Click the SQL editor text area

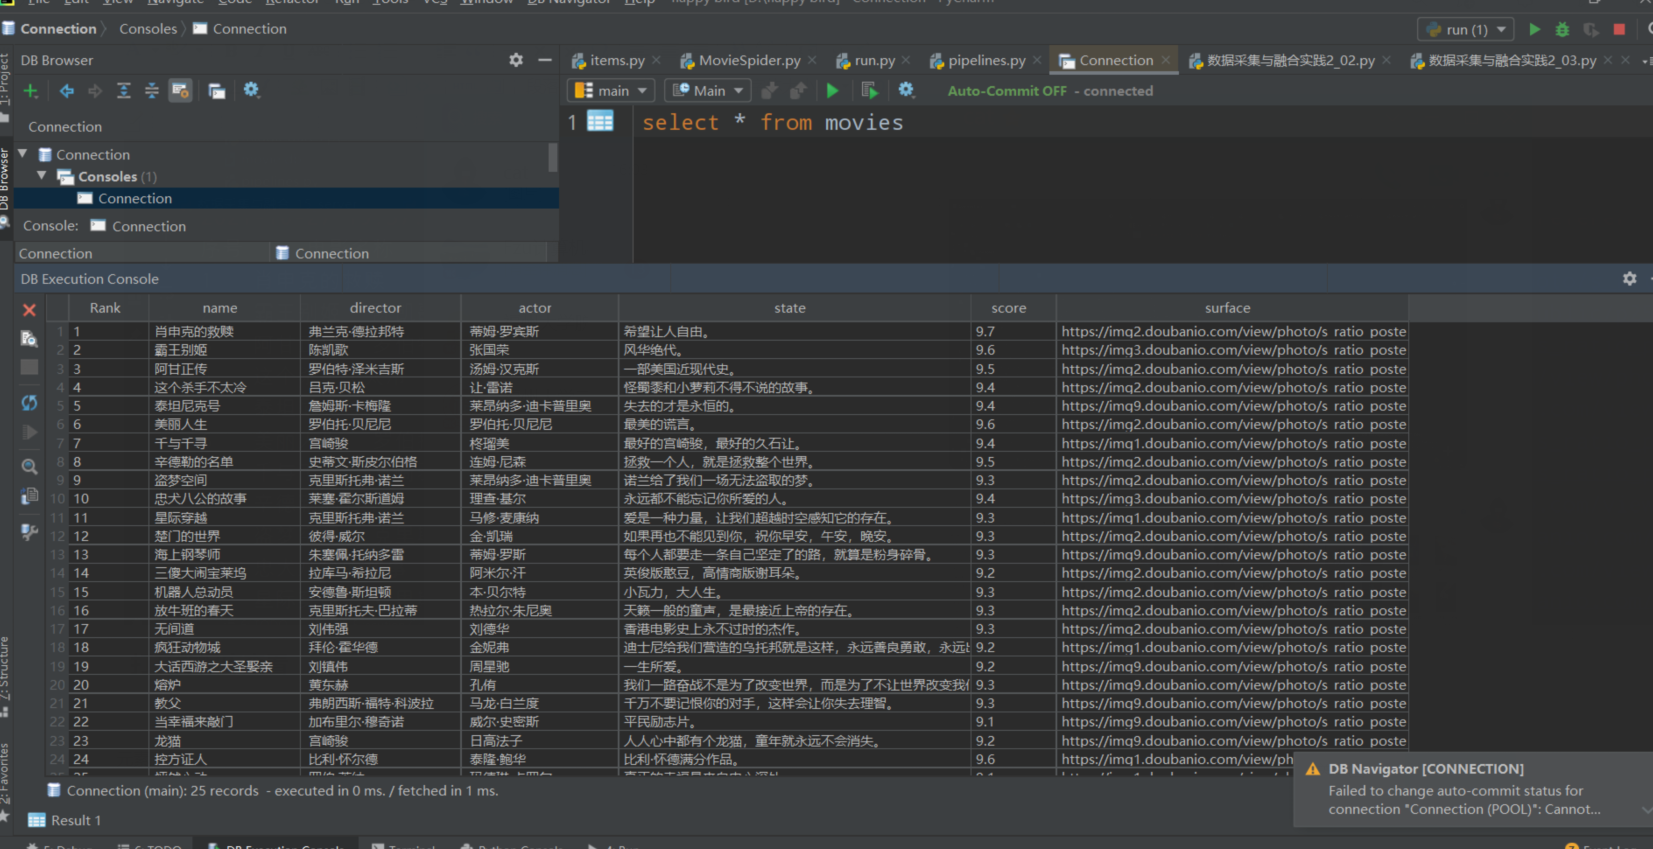[x=1142, y=185]
